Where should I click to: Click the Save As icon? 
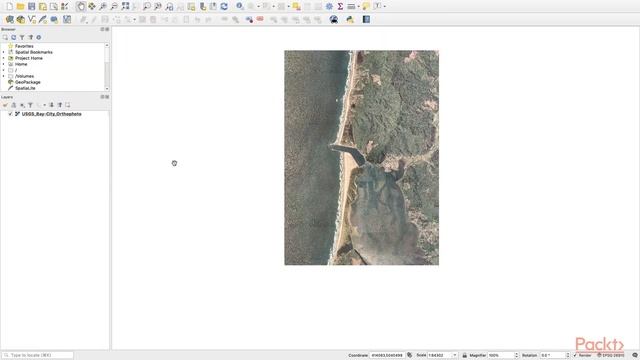42,7
